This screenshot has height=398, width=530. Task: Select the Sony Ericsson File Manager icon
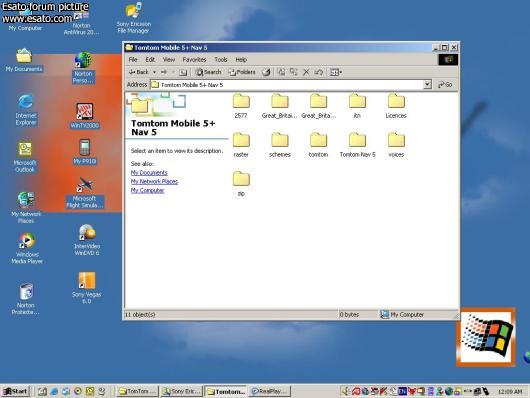pos(134,18)
